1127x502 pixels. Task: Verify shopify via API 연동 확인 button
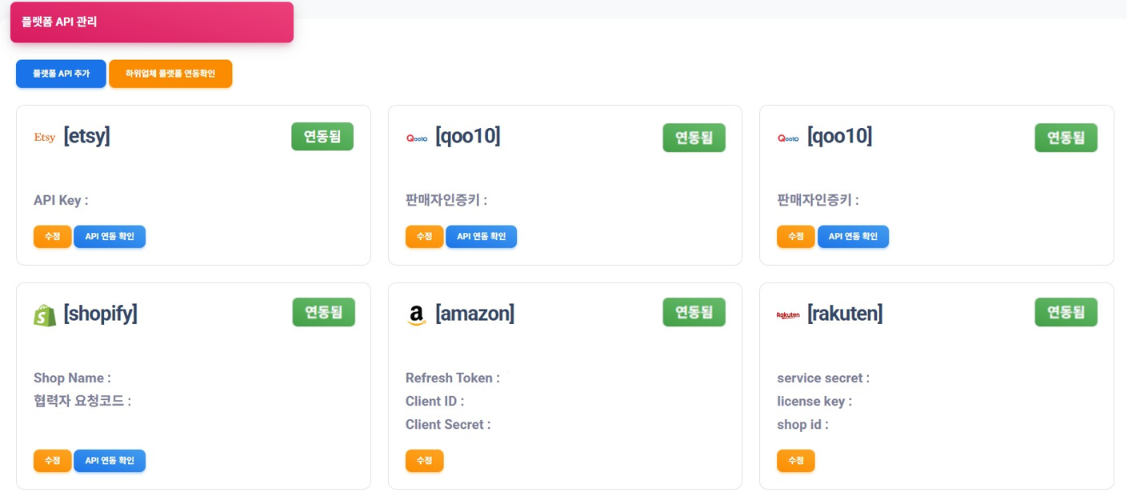click(x=110, y=461)
